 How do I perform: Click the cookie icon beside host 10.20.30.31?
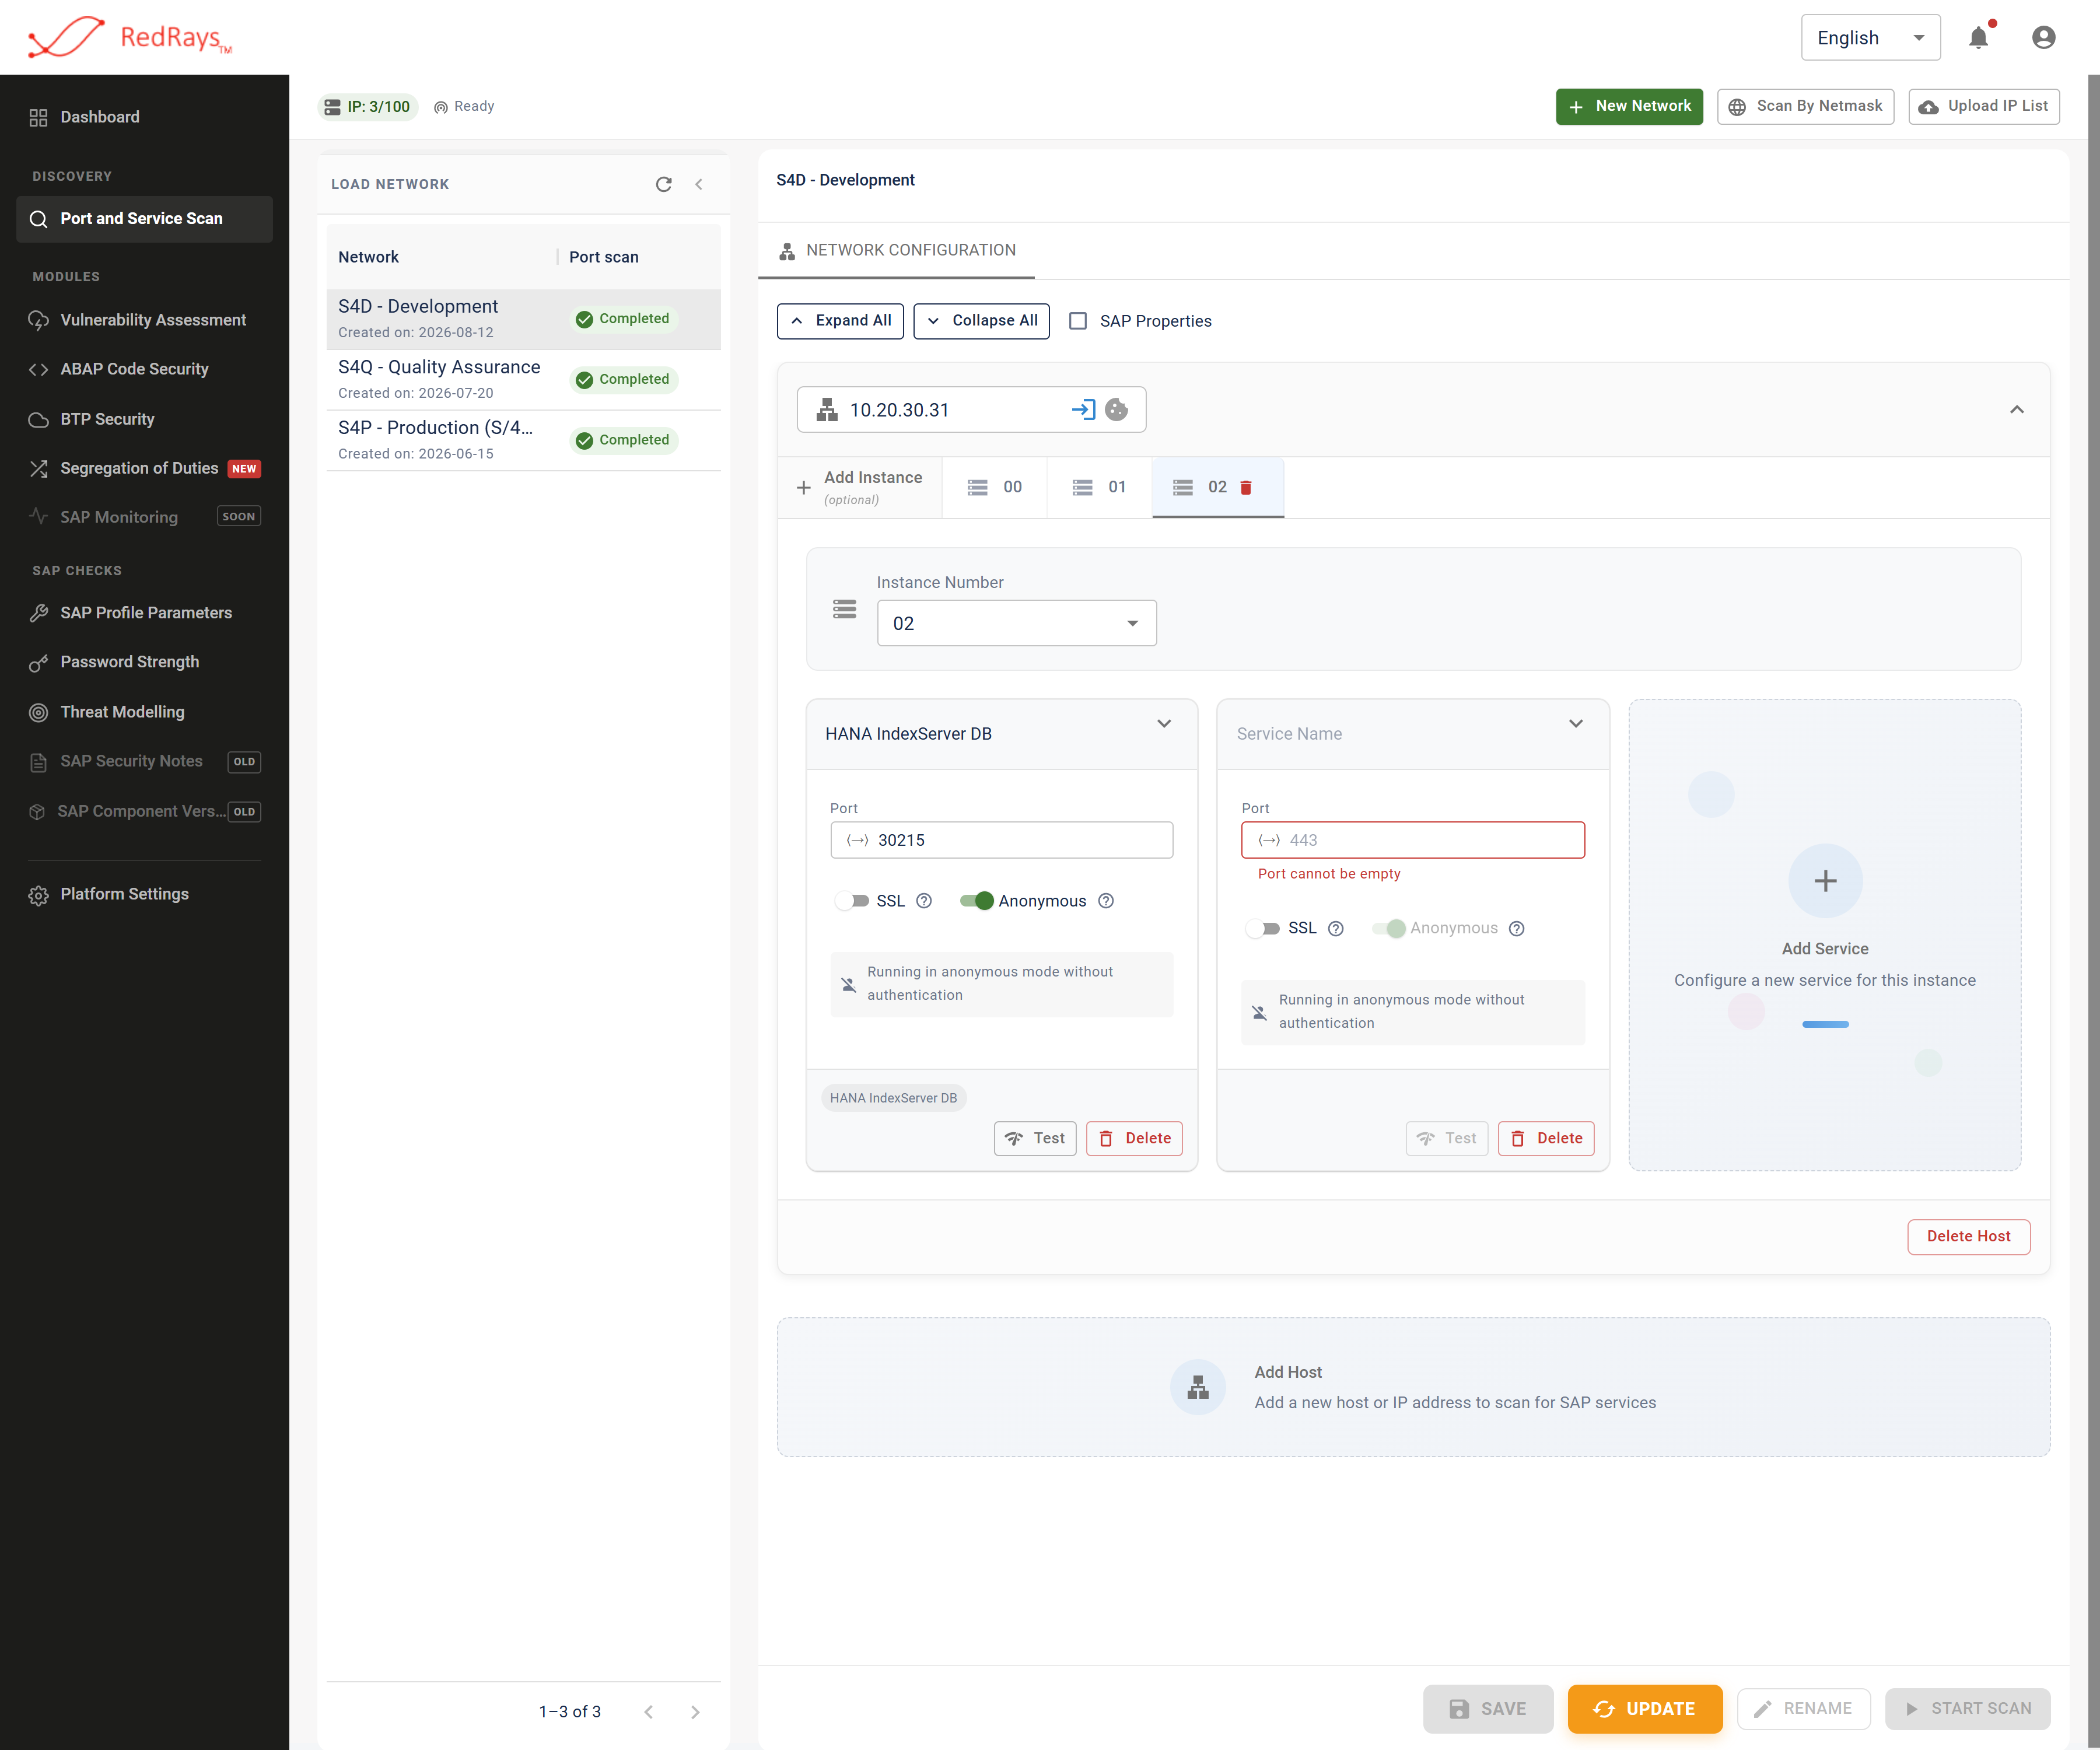click(1116, 409)
